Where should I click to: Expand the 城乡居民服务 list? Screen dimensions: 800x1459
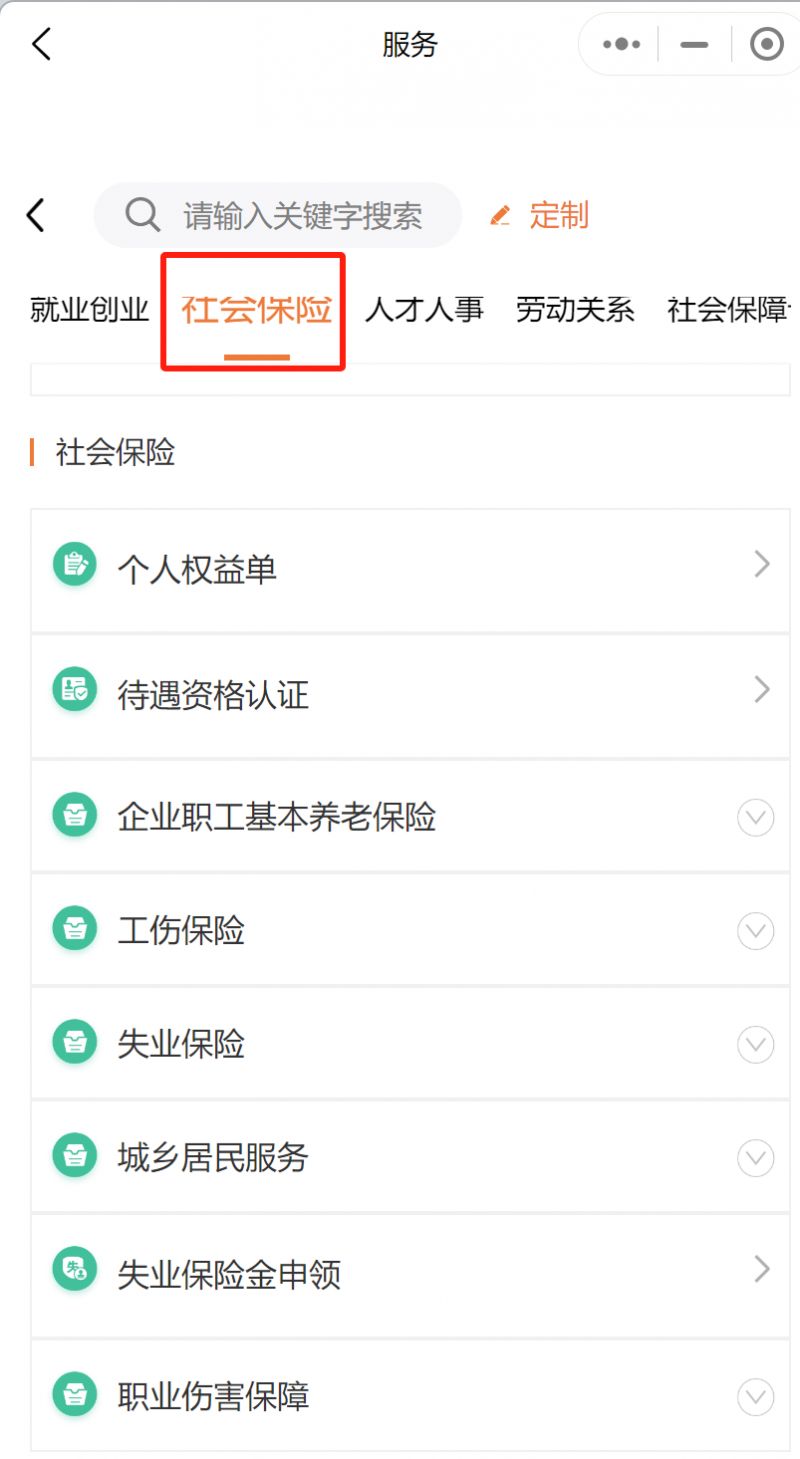tap(755, 1158)
